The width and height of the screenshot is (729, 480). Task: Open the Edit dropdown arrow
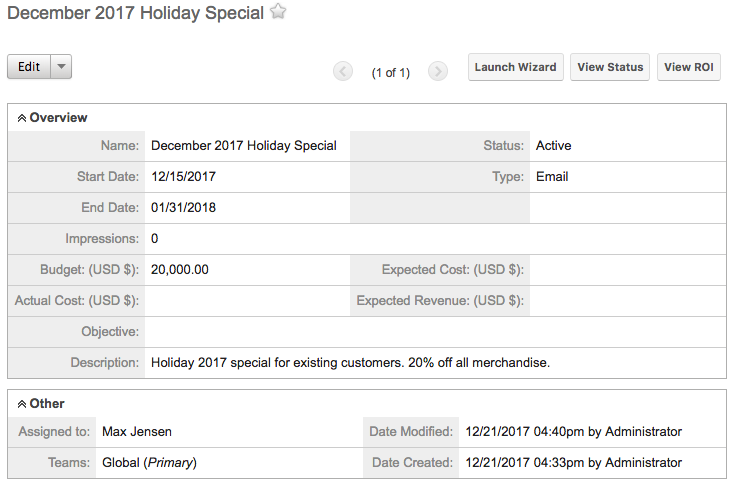coord(60,67)
